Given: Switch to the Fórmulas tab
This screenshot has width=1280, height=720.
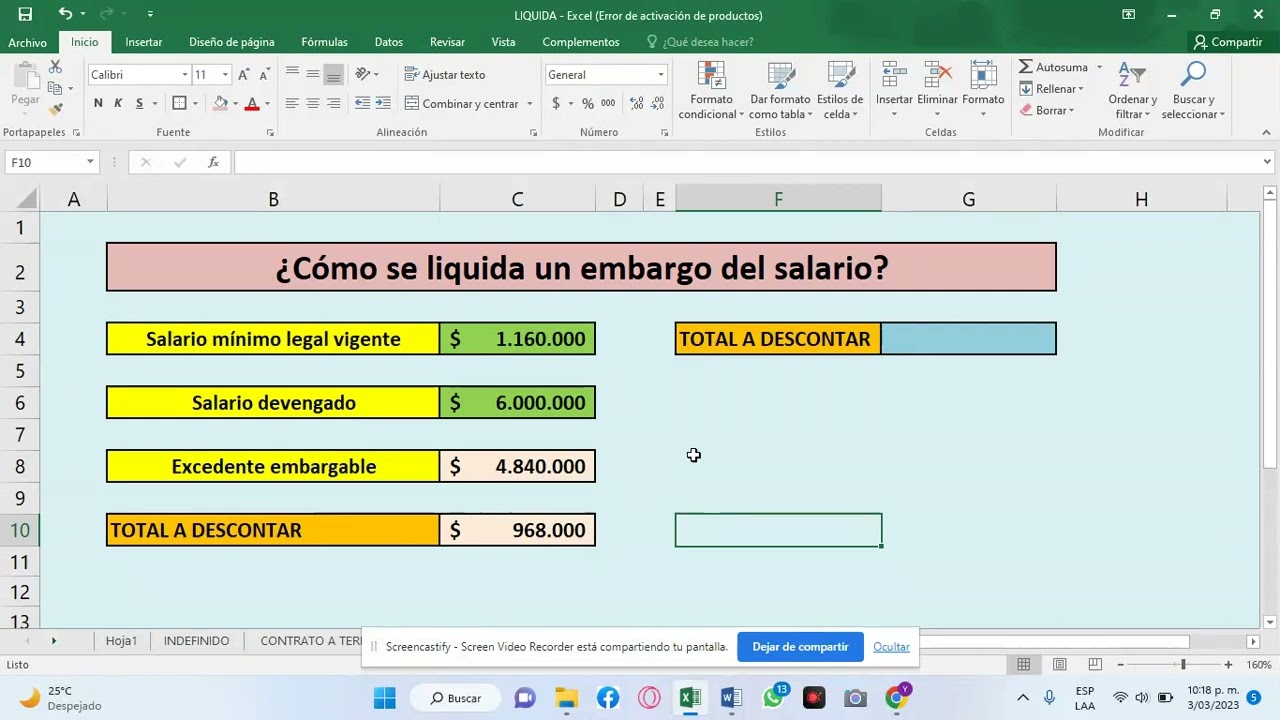Looking at the screenshot, I should coord(324,42).
